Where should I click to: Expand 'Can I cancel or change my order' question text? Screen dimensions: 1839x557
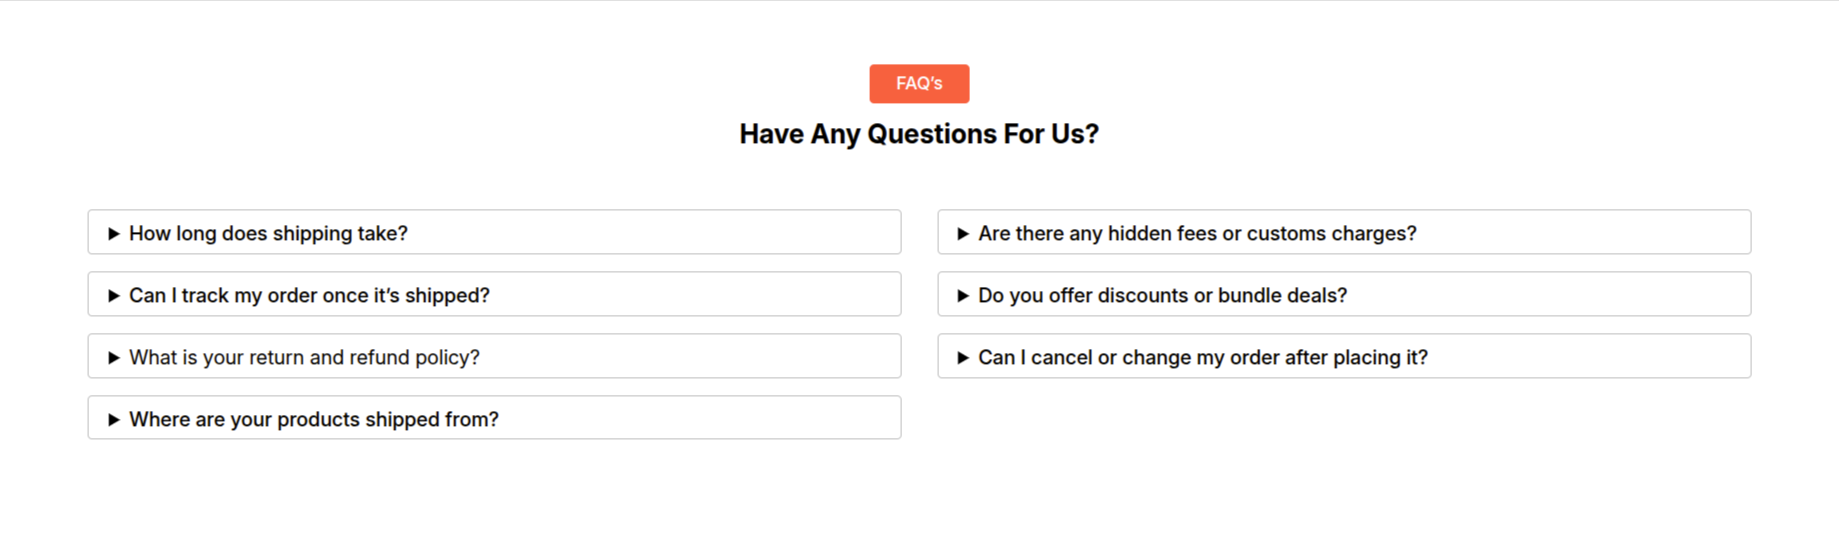[1202, 358]
